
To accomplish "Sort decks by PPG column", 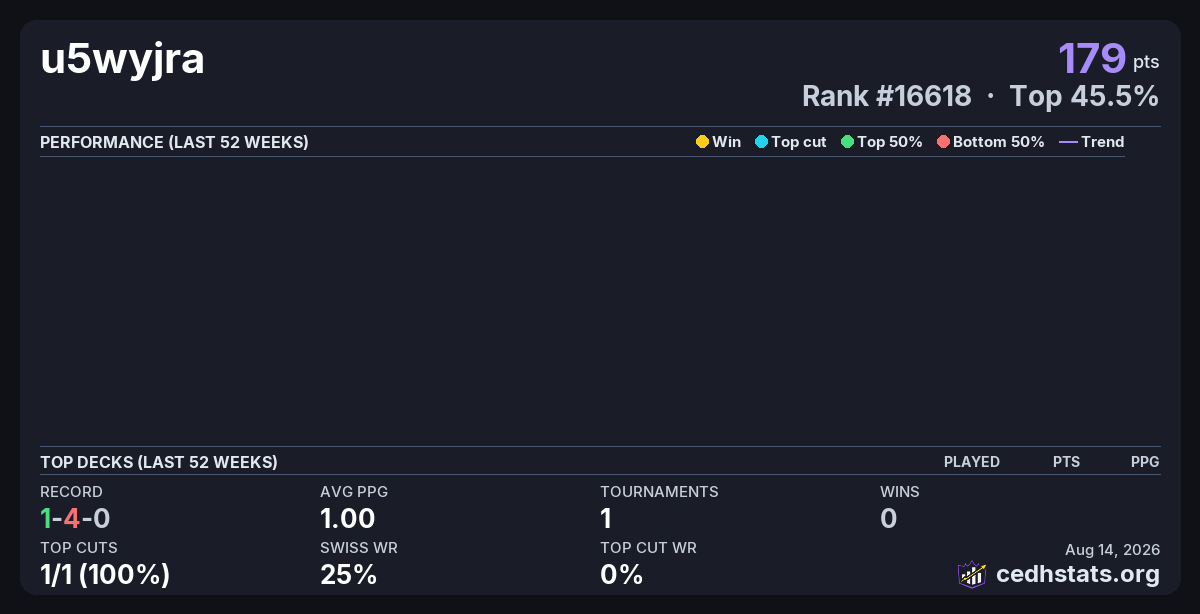I will pos(1145,462).
